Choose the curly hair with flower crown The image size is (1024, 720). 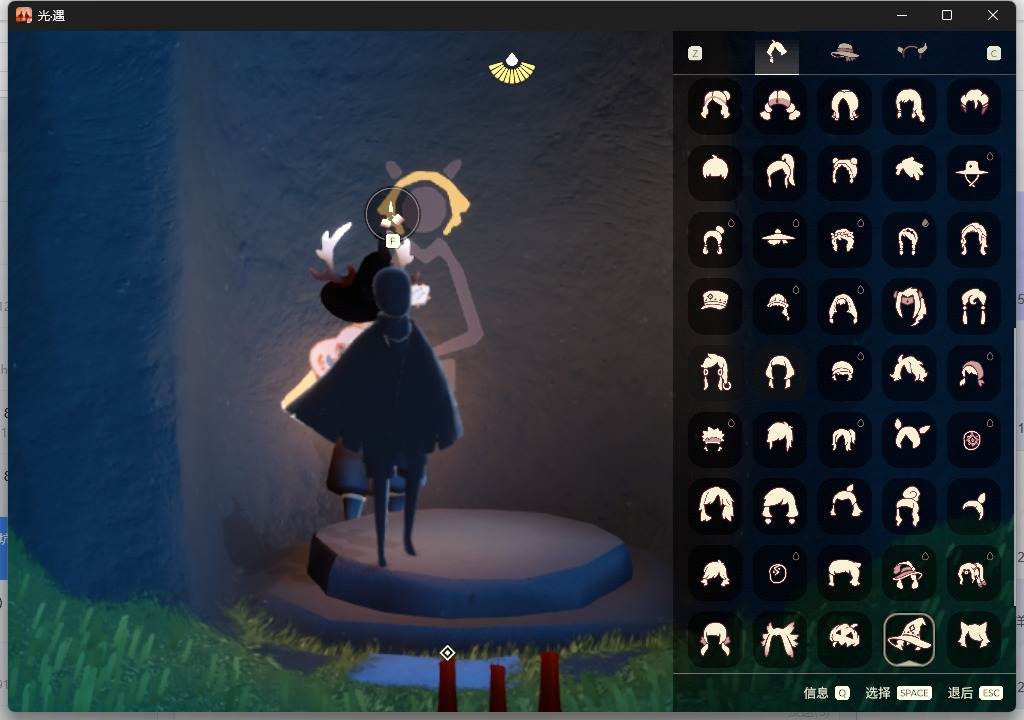844,239
